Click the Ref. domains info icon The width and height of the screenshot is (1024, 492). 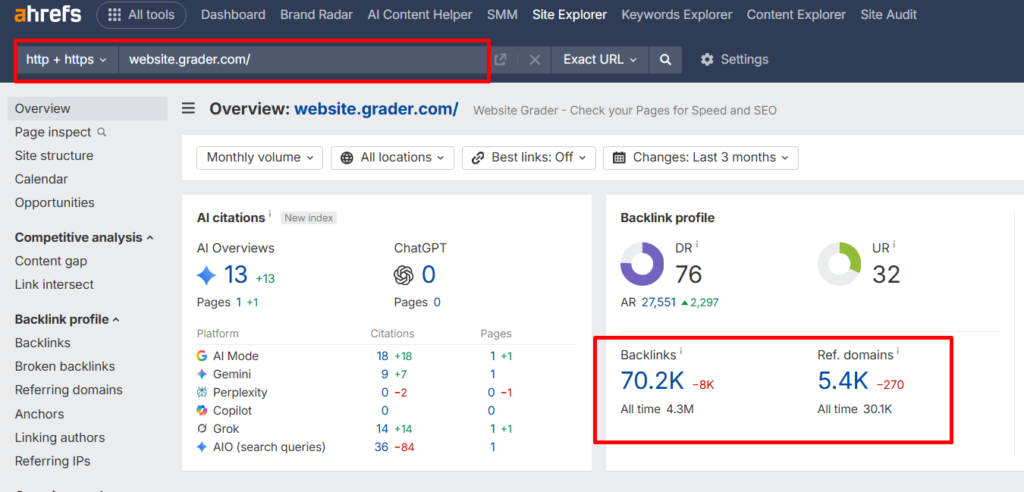[x=897, y=352]
